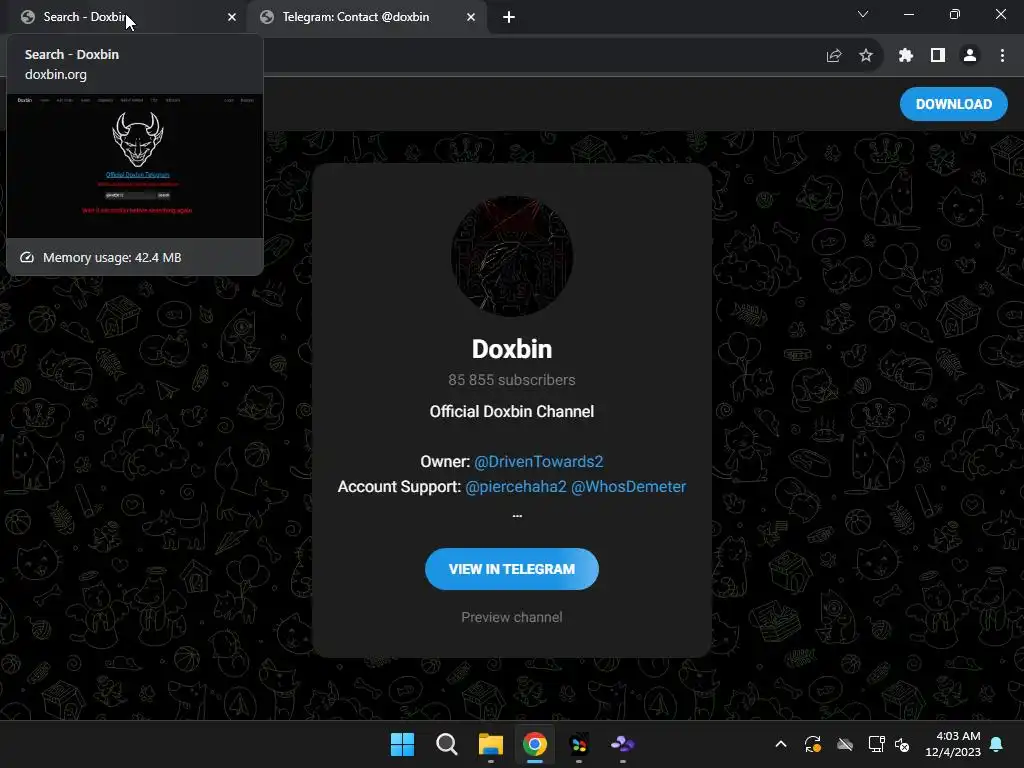The width and height of the screenshot is (1024, 768).
Task: Click the Chrome taskbar icon
Action: point(535,744)
